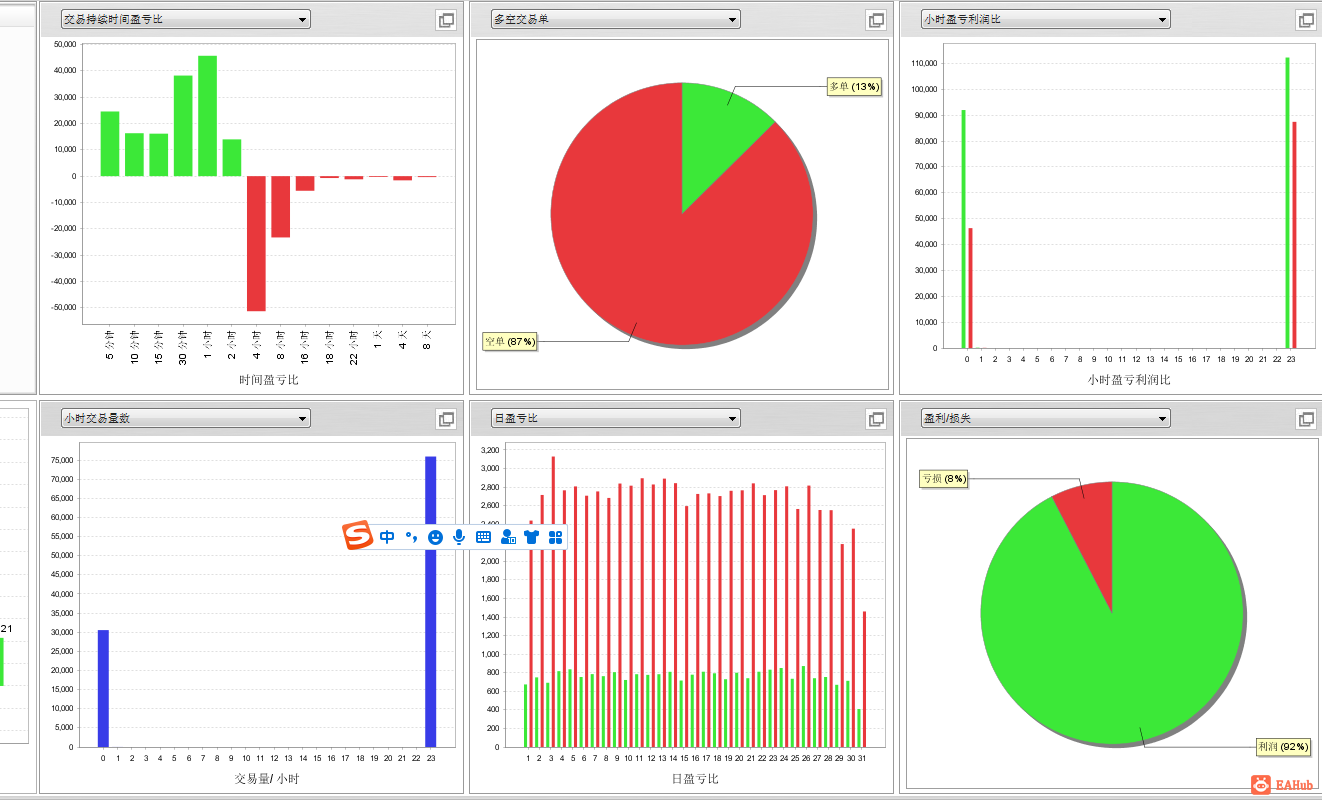
Task: Open the emoji smiley icon on IME bar
Action: pyautogui.click(x=435, y=537)
